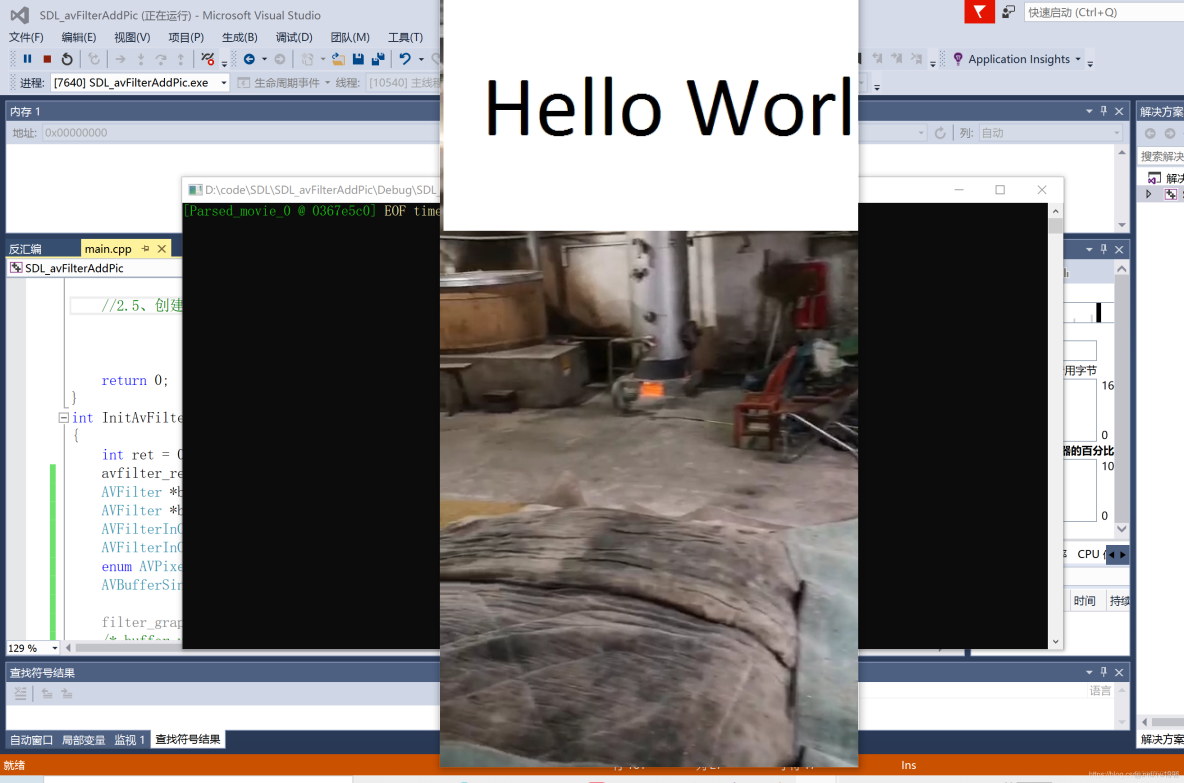Pin the Memory 1 panel
This screenshot has width=1184, height=783.
tap(1104, 111)
